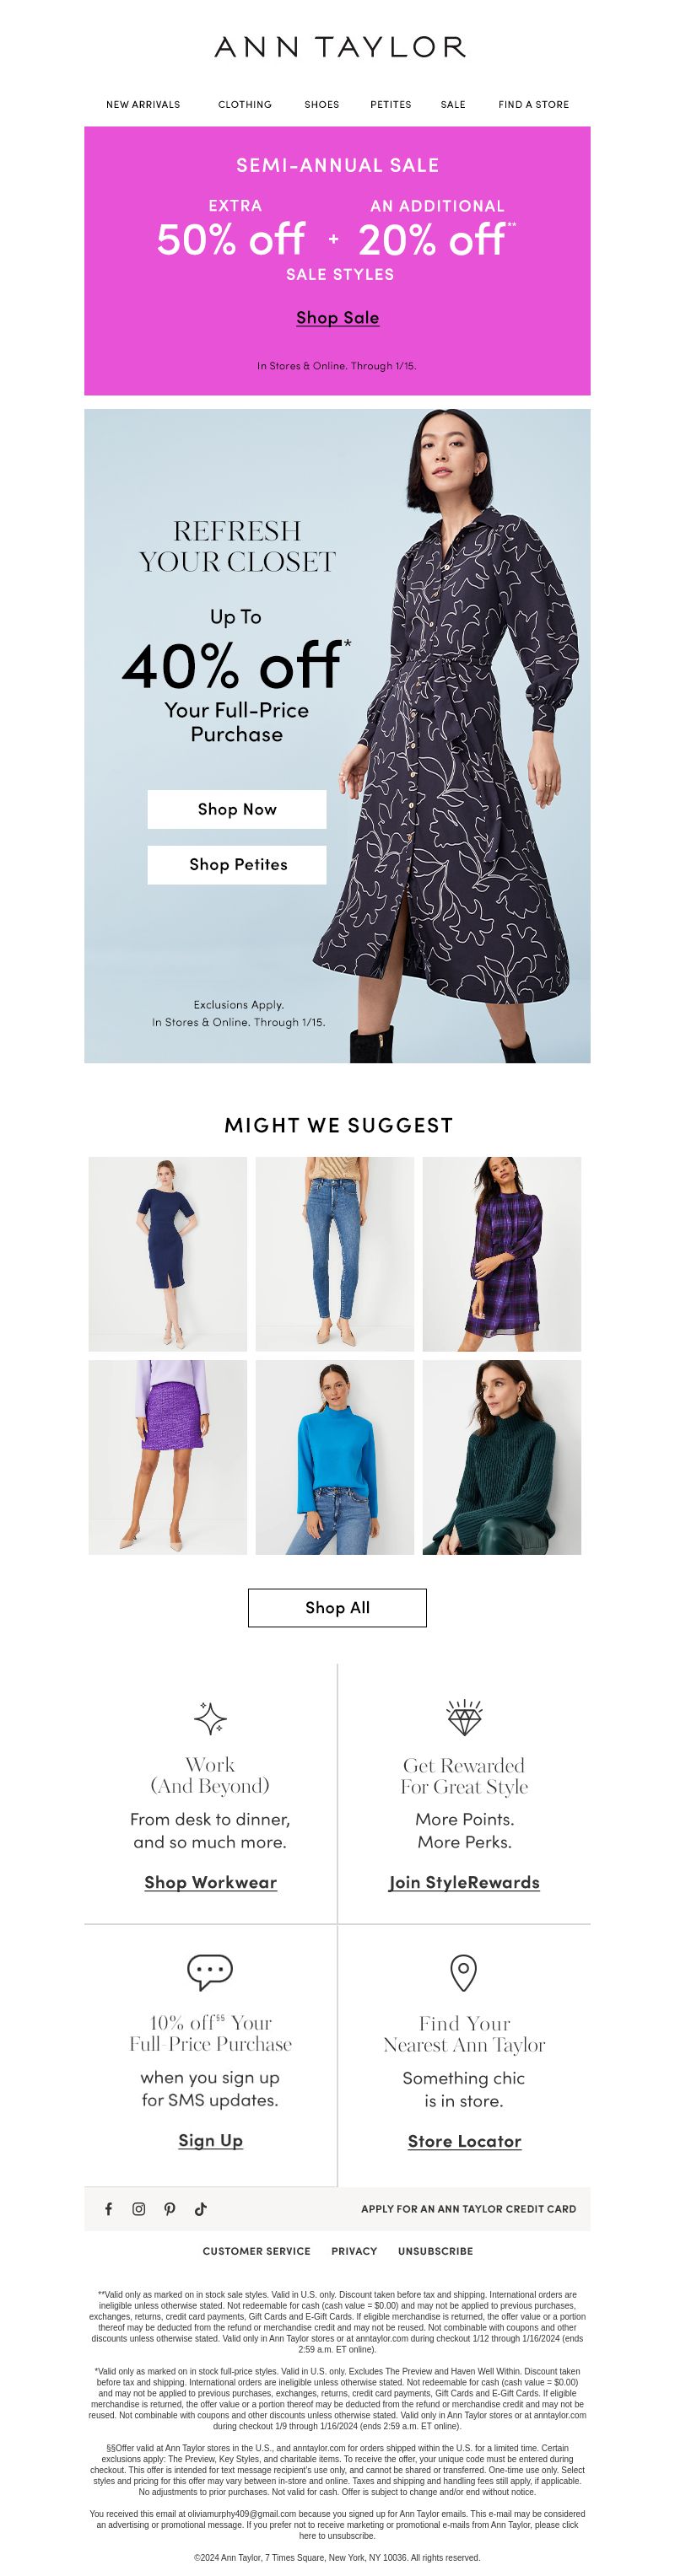This screenshot has height=2576, width=675.
Task: Open the New Arrivals menu item
Action: (x=143, y=104)
